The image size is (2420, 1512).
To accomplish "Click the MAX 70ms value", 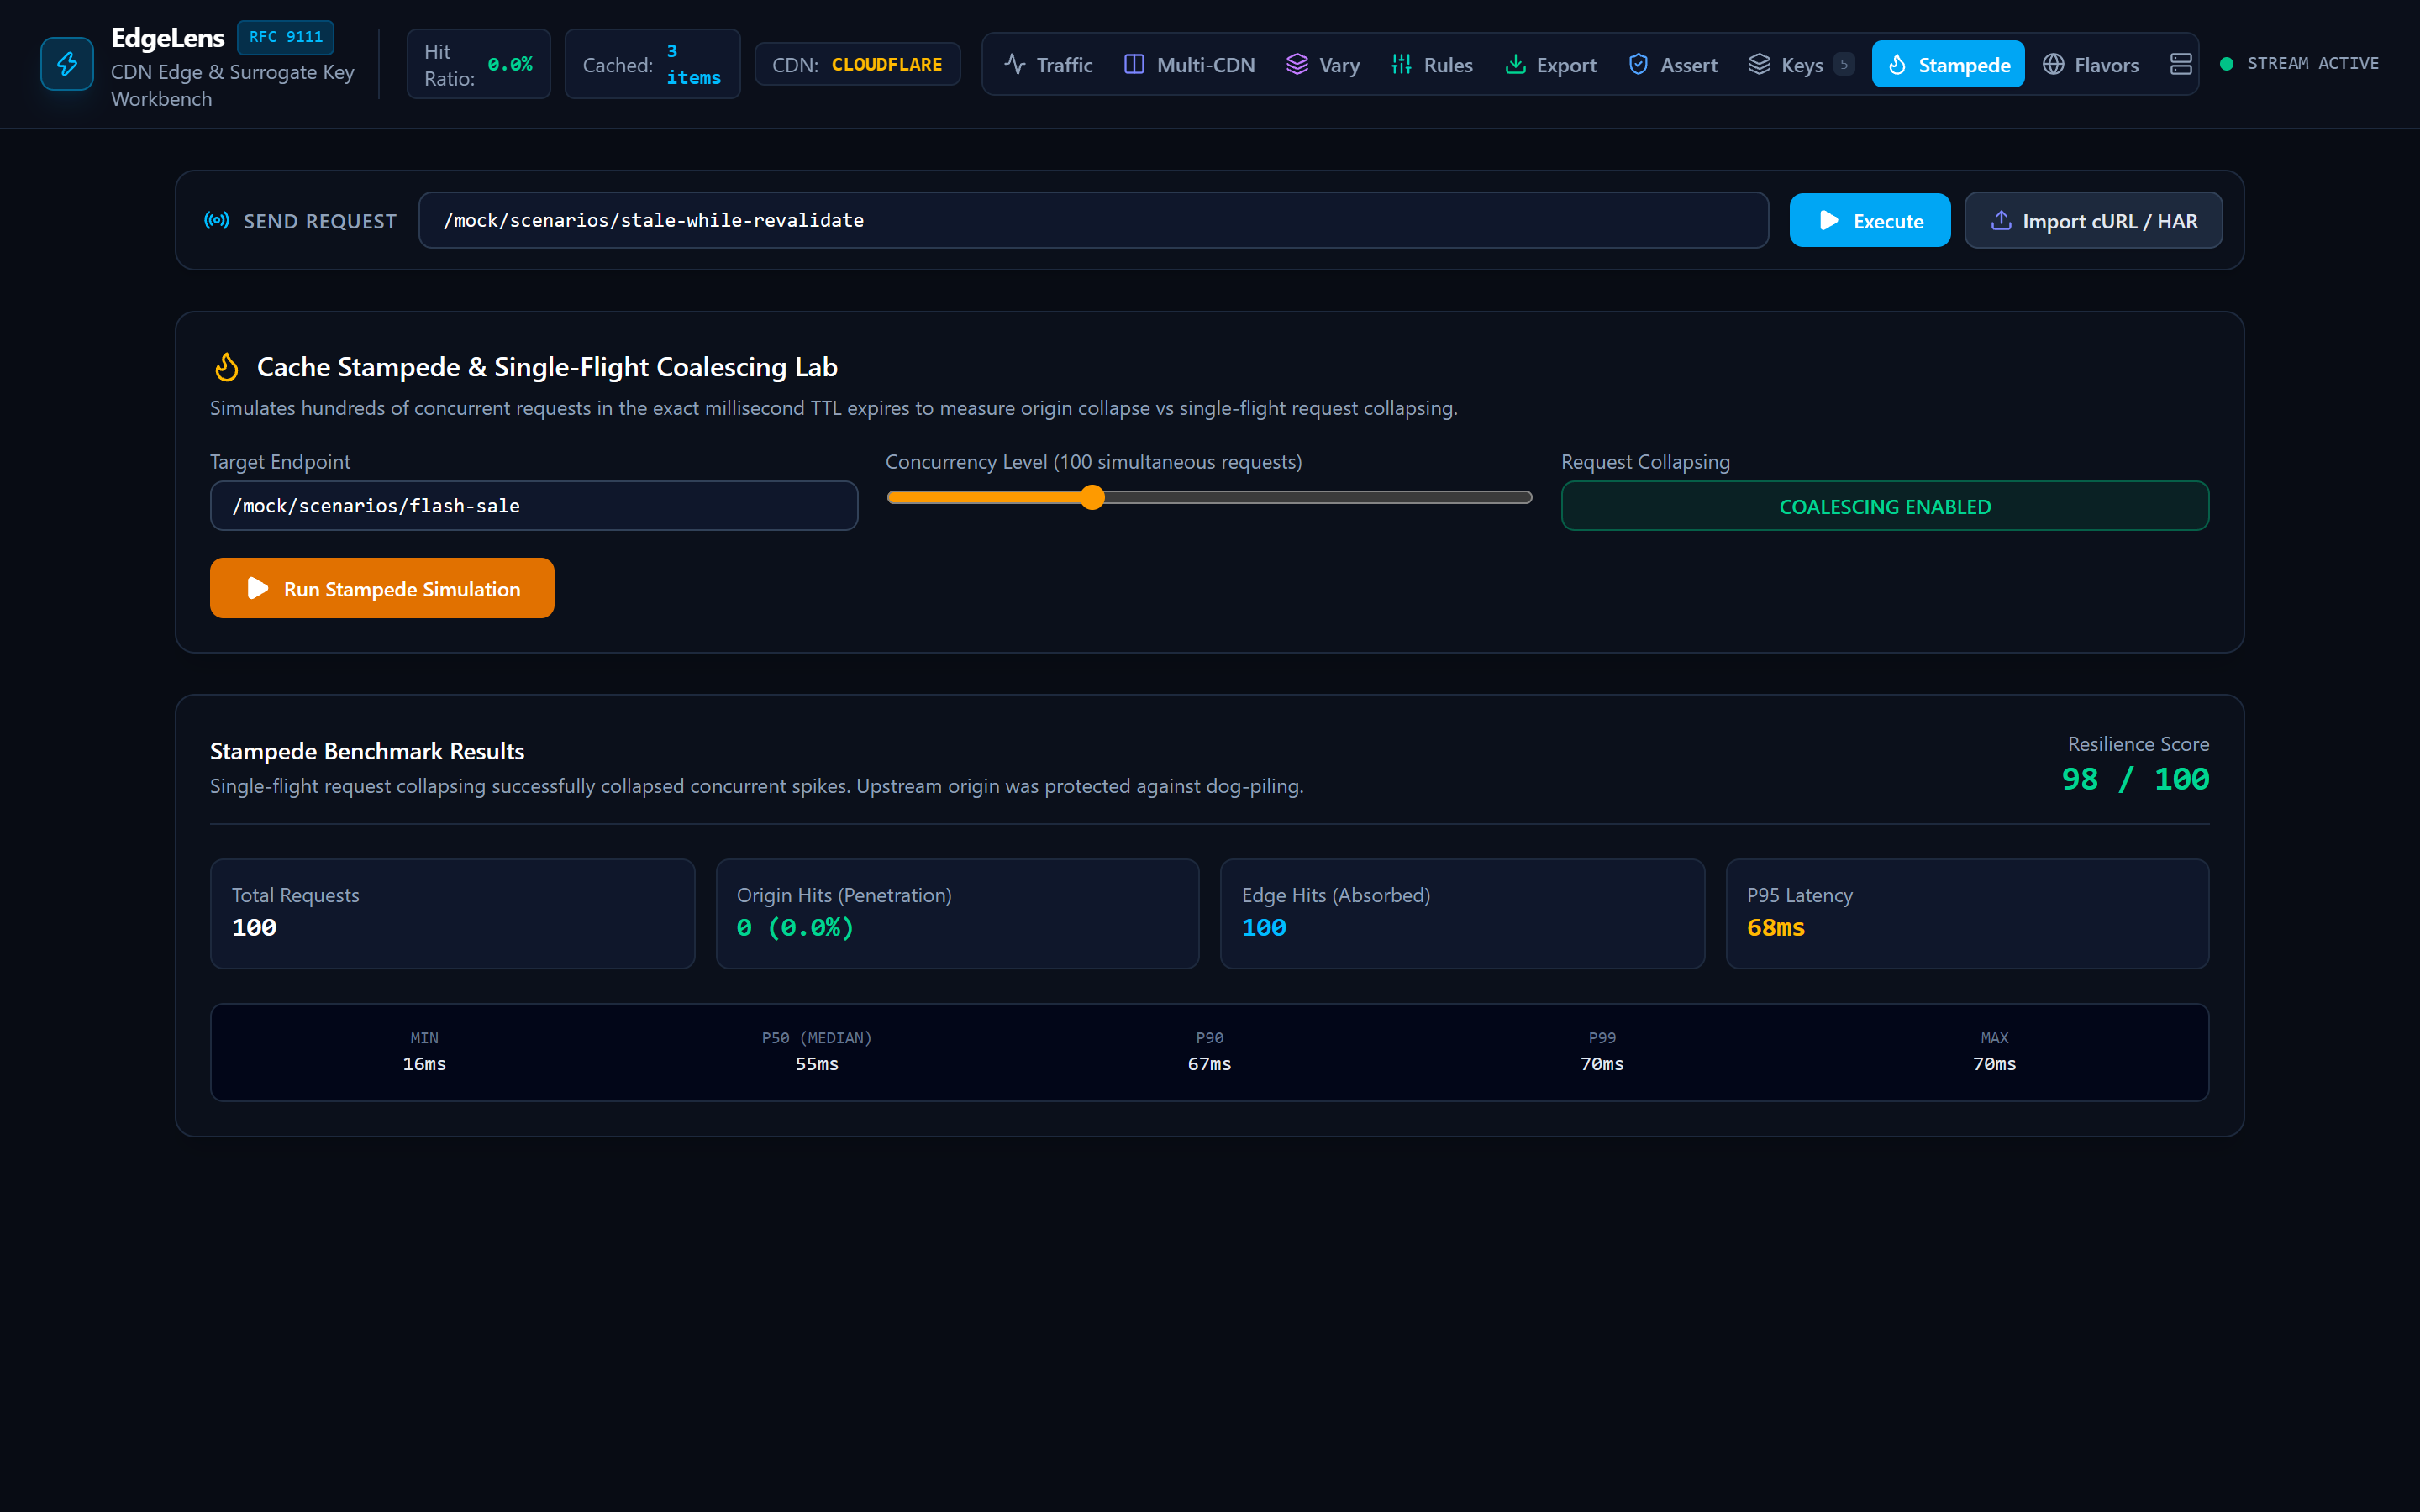I will click(x=1994, y=1064).
